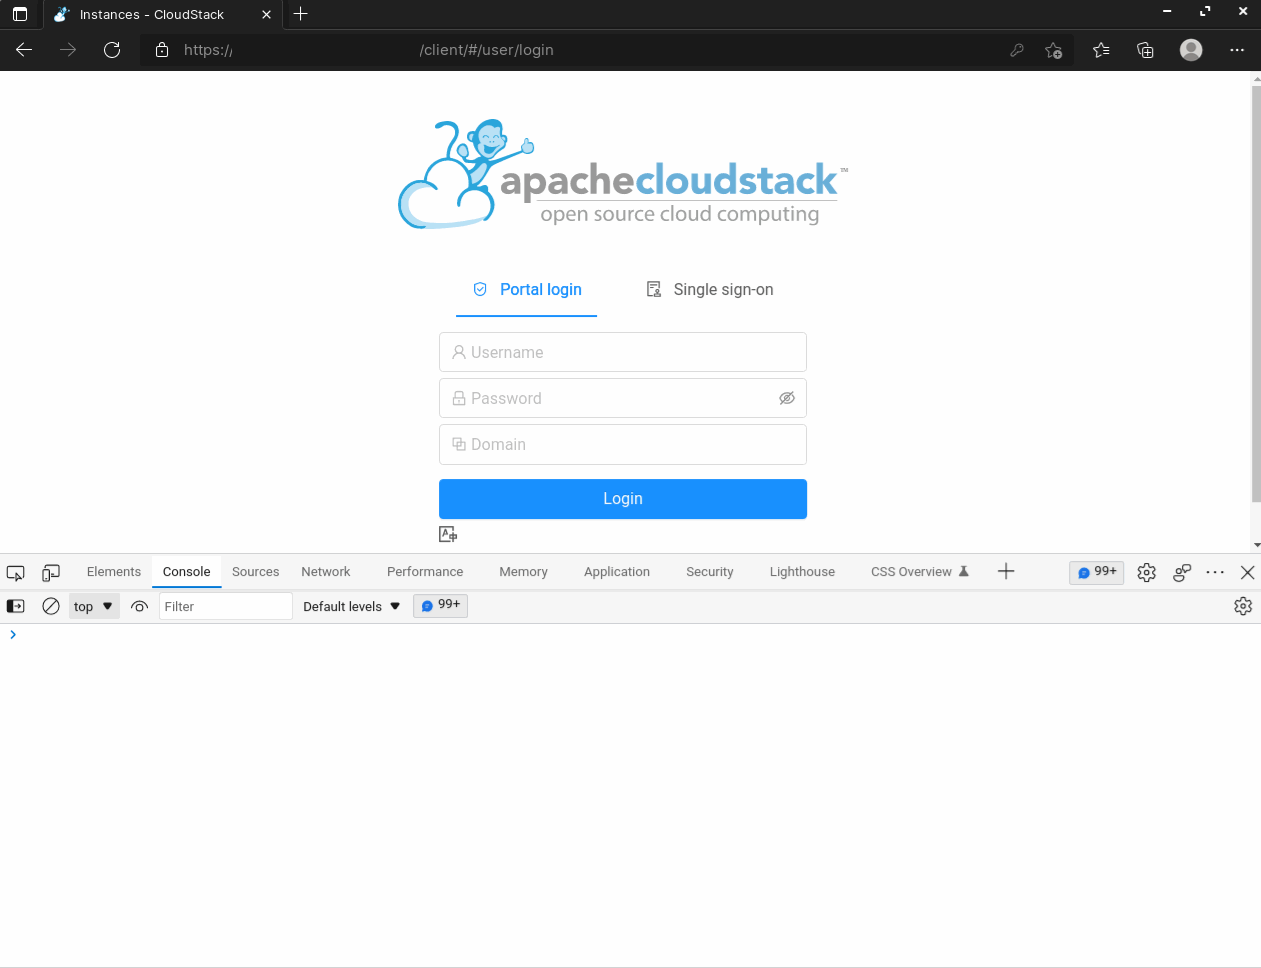
Task: Restore down the browser window
Action: pyautogui.click(x=1205, y=11)
